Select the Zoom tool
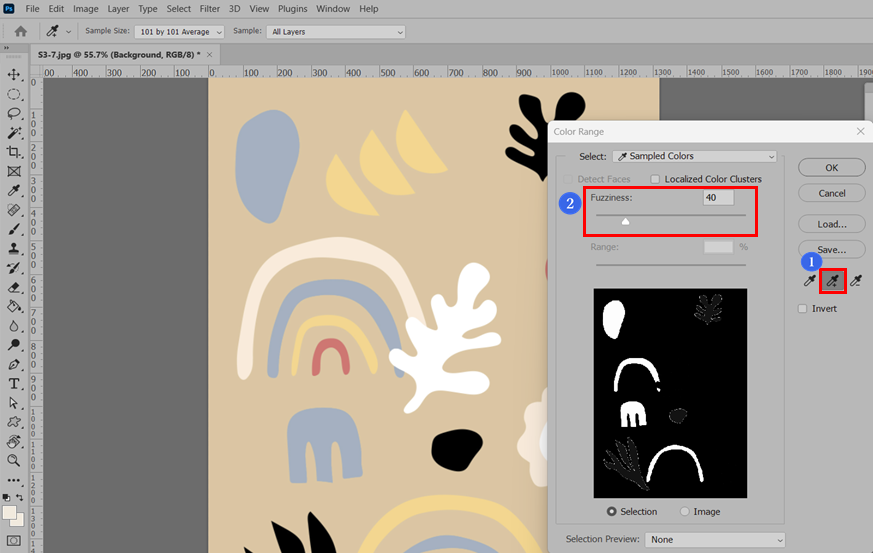The height and width of the screenshot is (553, 873). [14, 461]
